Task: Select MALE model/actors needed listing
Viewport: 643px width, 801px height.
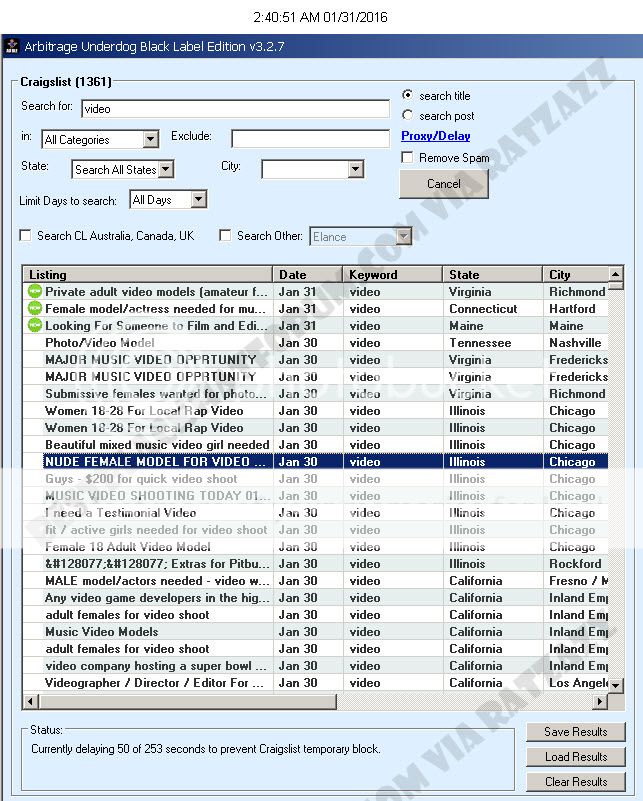Action: tap(315, 581)
